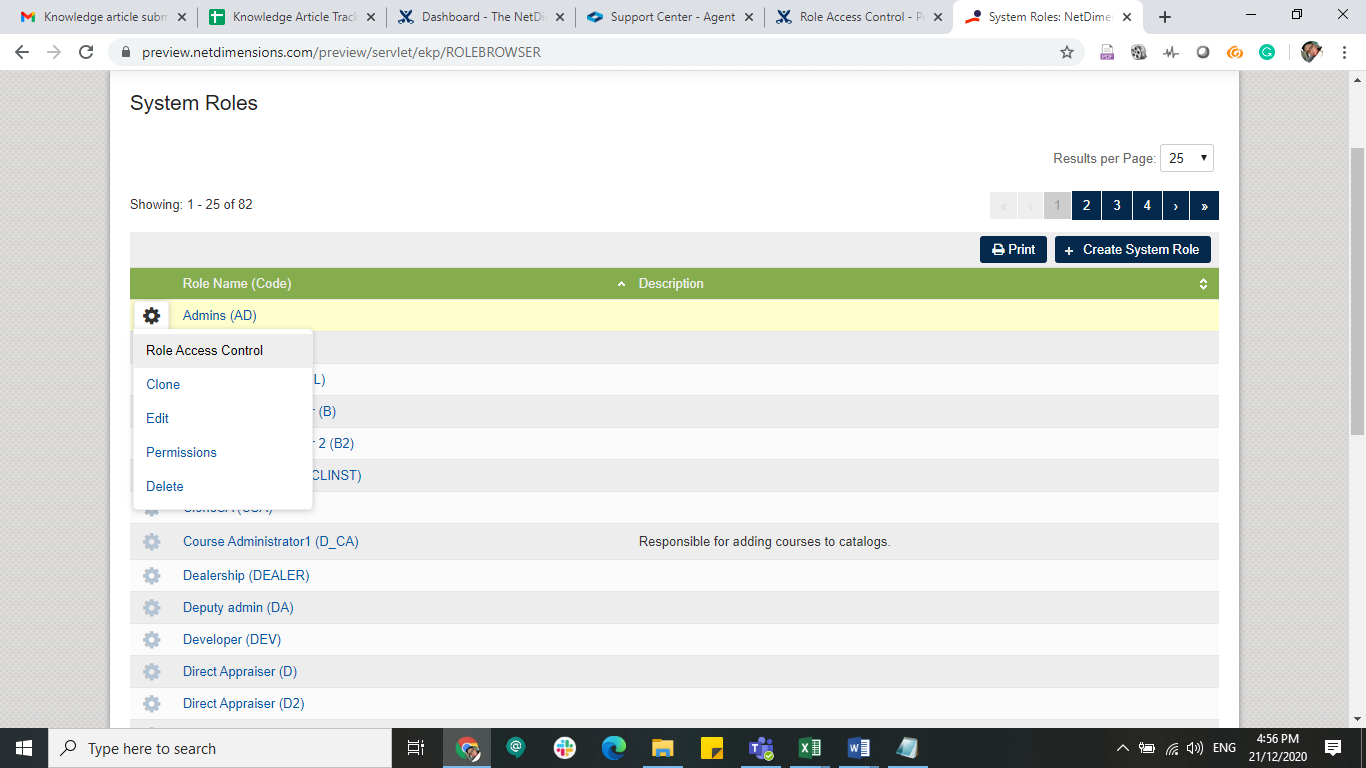The height and width of the screenshot is (768, 1366).
Task: Open the Dealership (DEALER) role link
Action: tap(246, 576)
